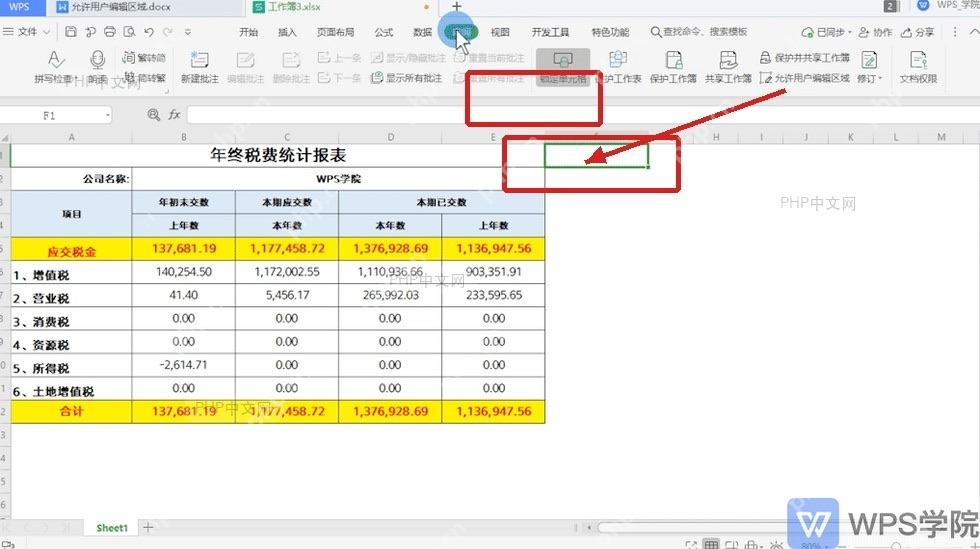
Task: Click into the formula bar input
Action: click(x=581, y=115)
